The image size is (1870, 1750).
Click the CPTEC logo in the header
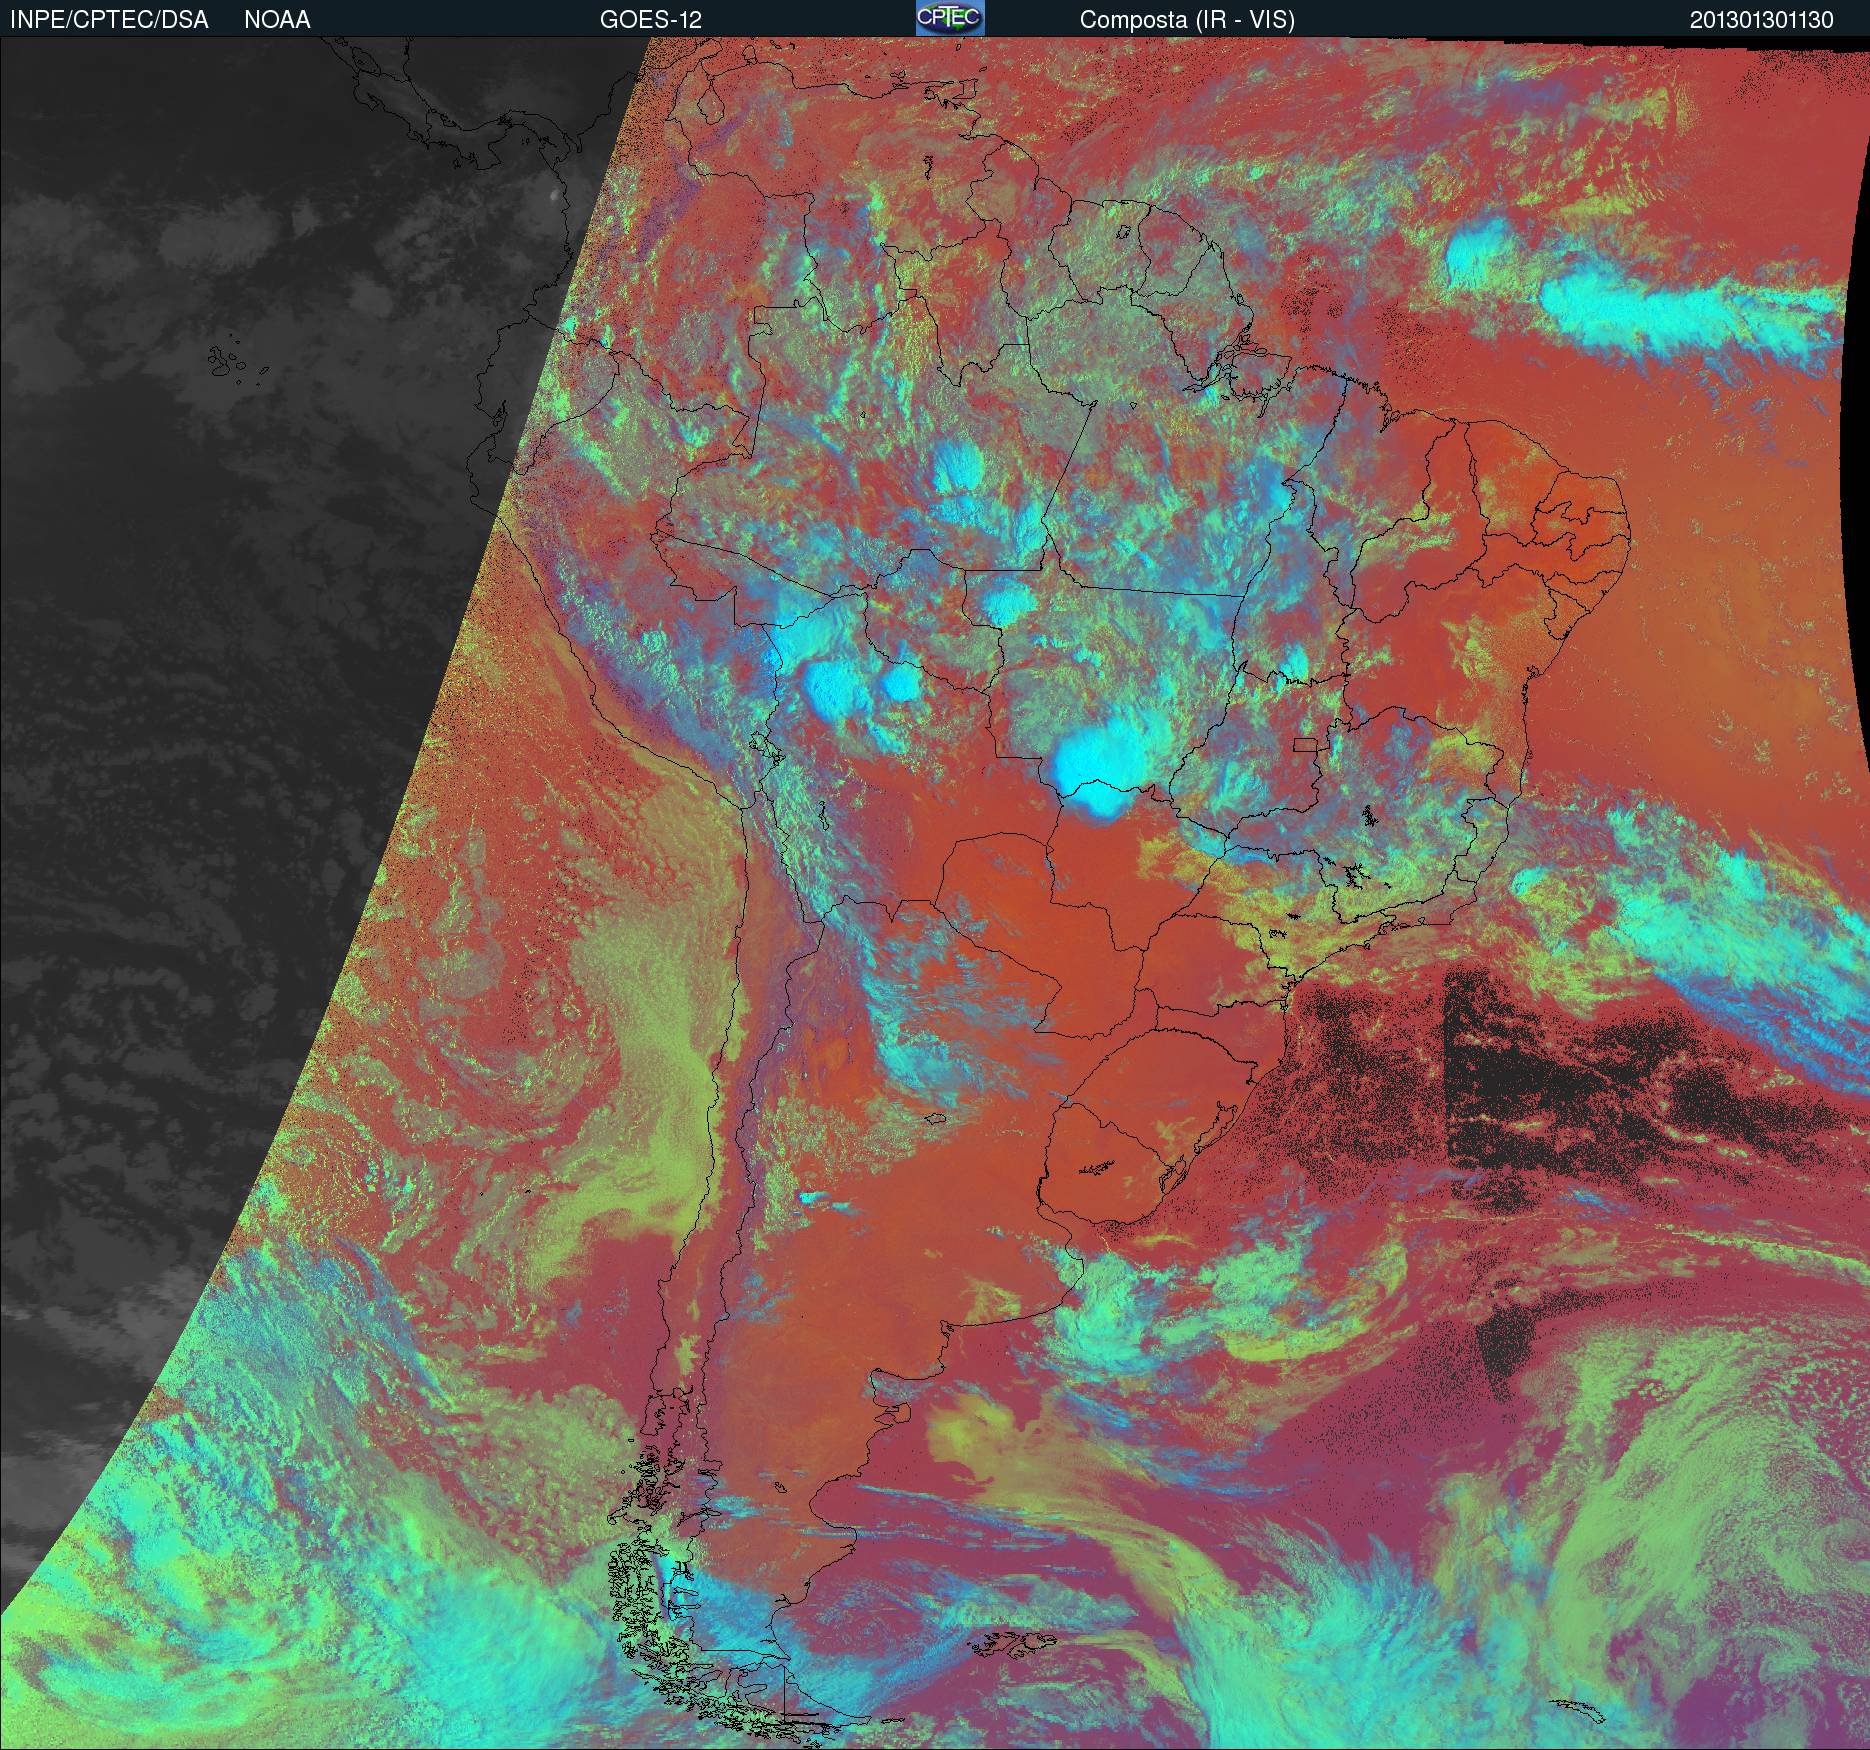click(x=950, y=18)
